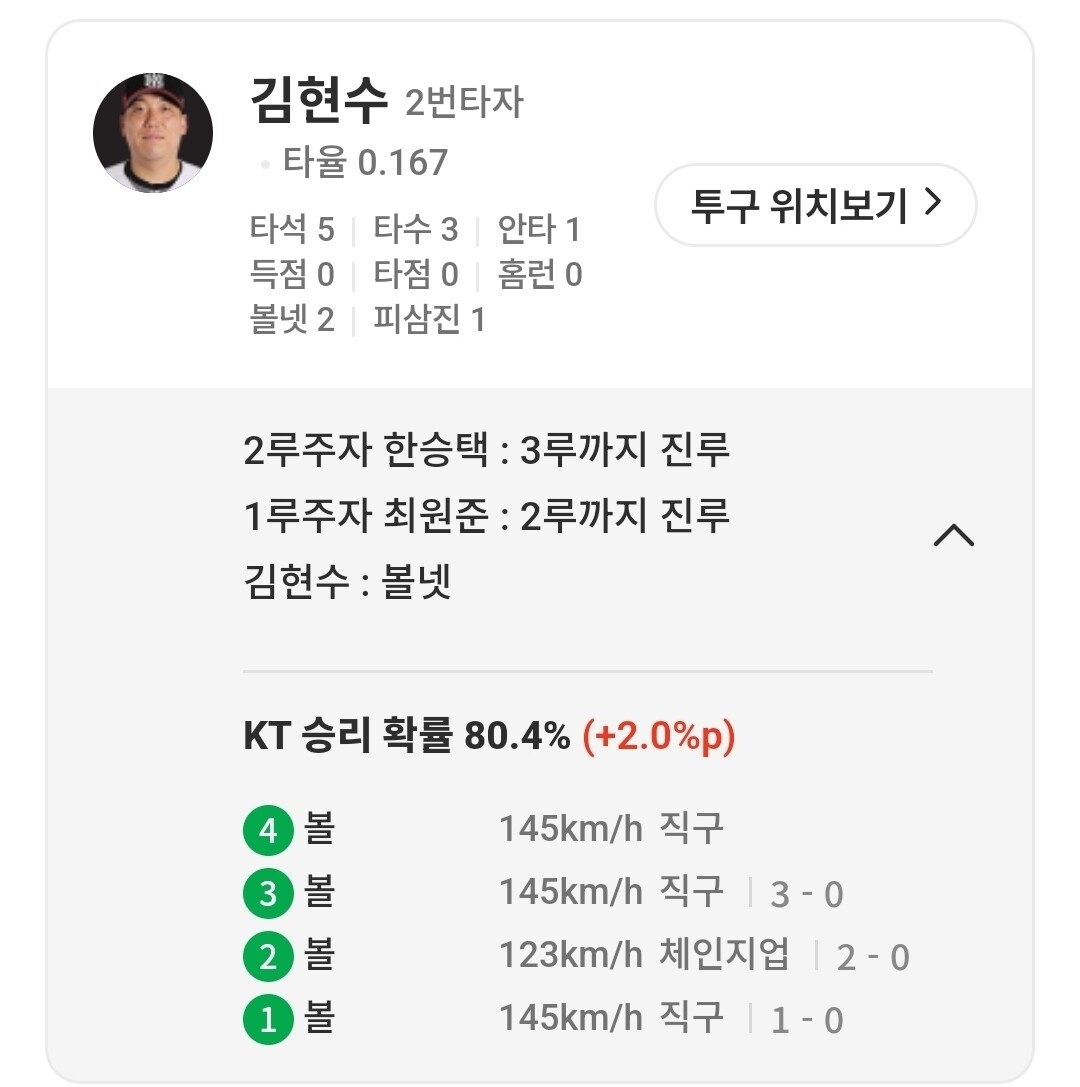Click the 2번타자 batting order label
Image resolution: width=1080 pixels, height=1087 pixels.
464,102
